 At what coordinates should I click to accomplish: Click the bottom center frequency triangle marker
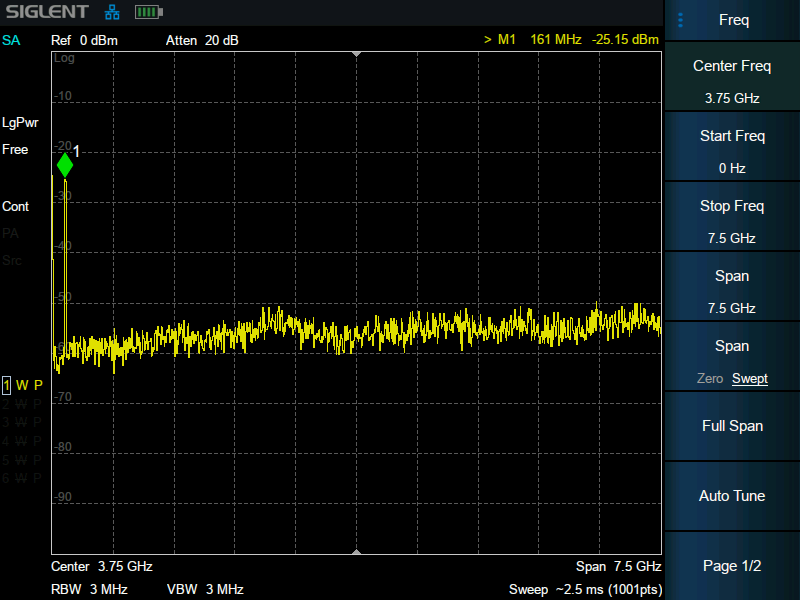pyautogui.click(x=356, y=551)
